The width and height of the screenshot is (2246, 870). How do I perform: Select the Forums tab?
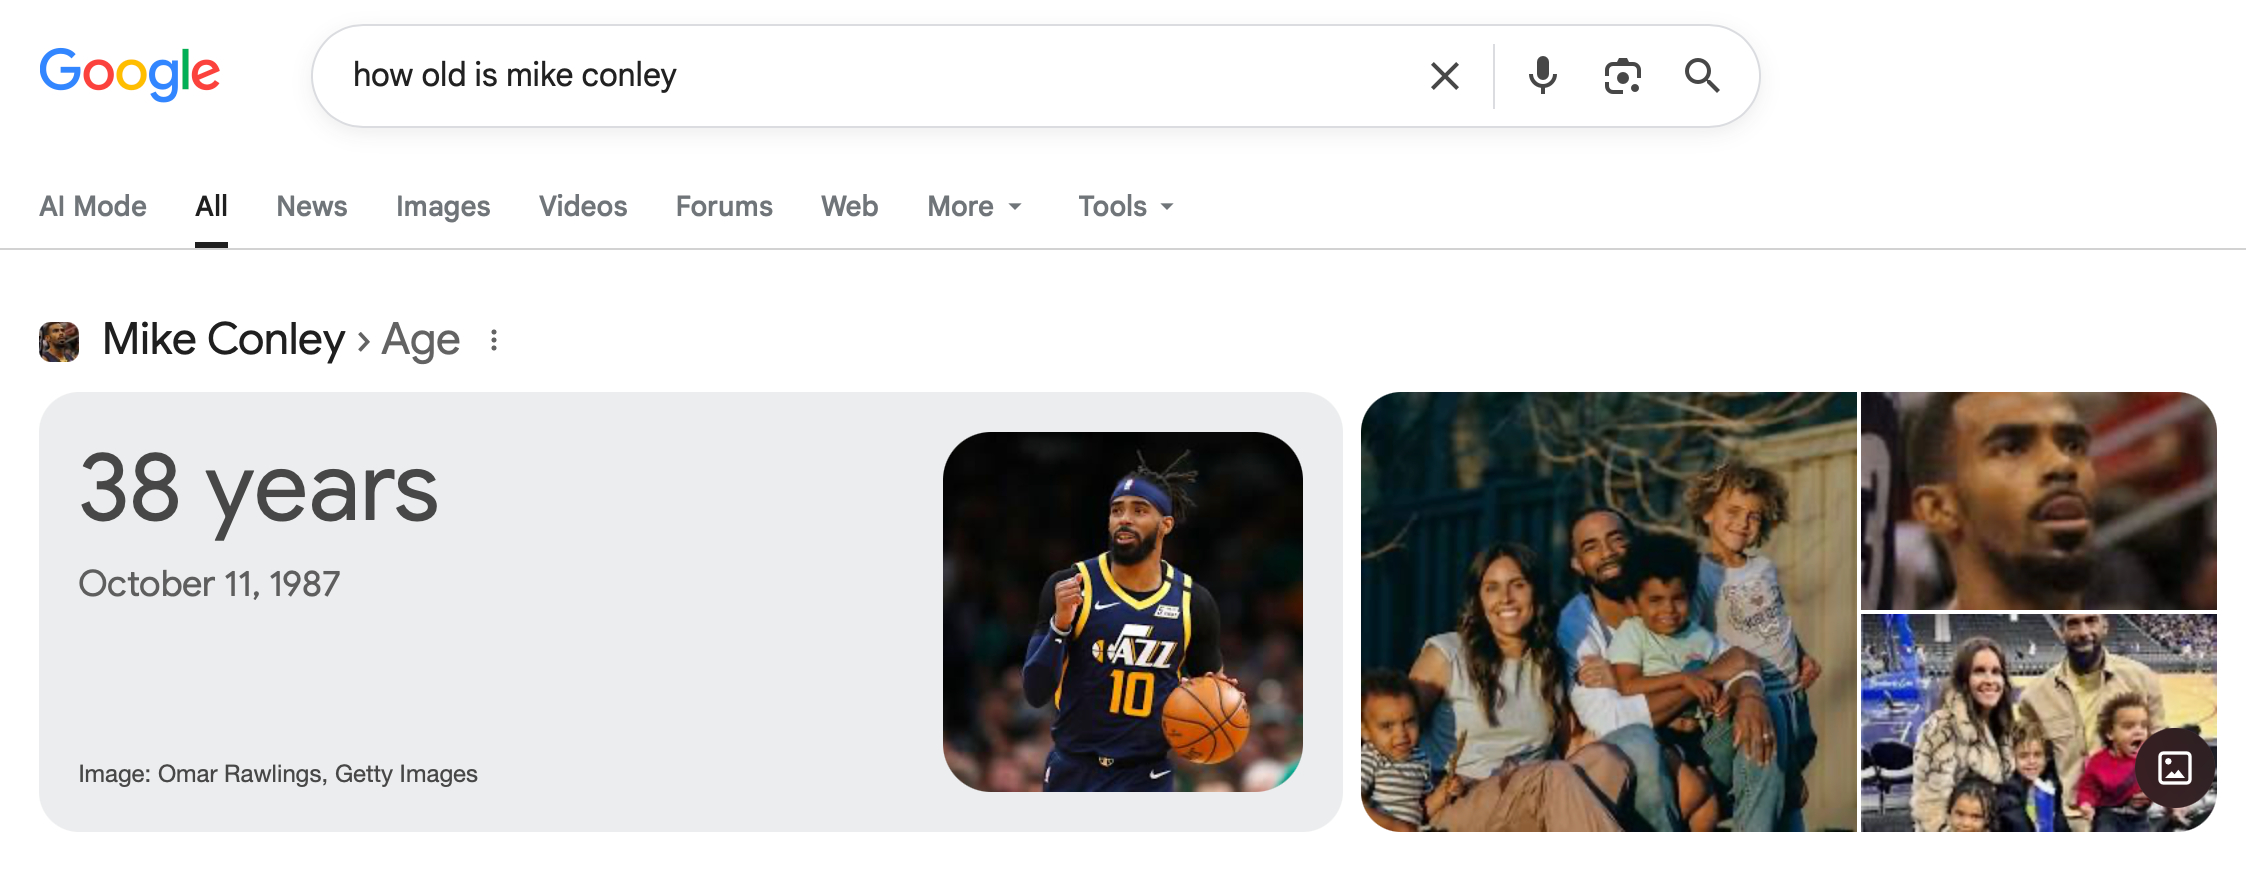724,206
